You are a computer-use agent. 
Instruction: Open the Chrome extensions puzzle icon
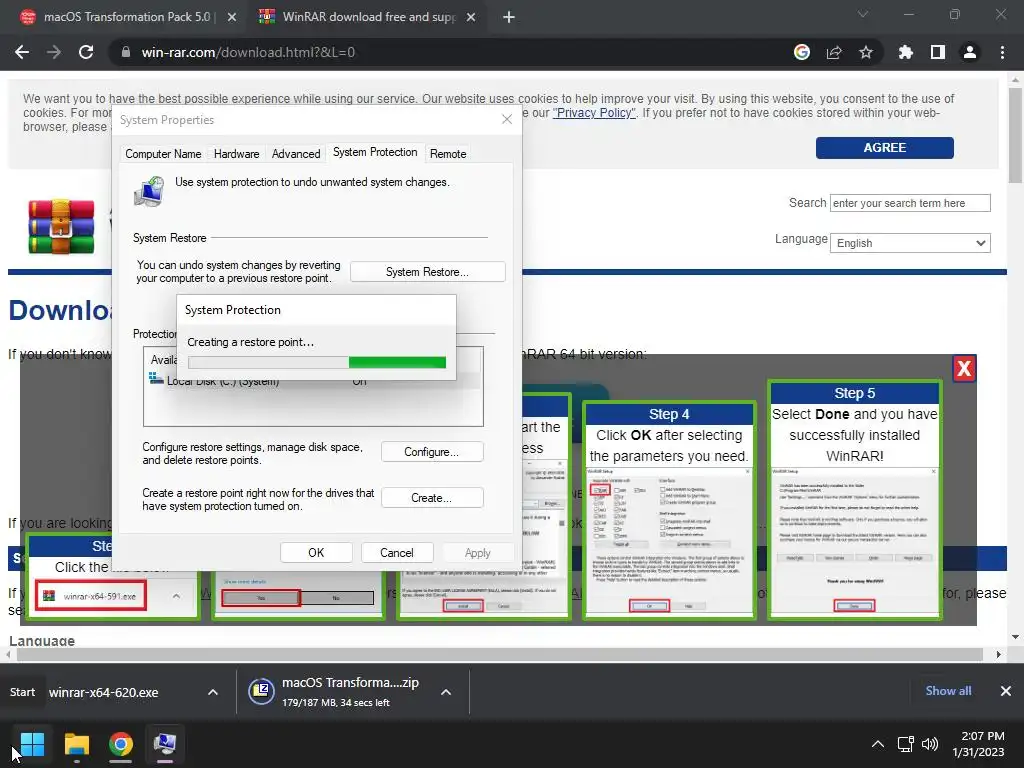pyautogui.click(x=906, y=52)
